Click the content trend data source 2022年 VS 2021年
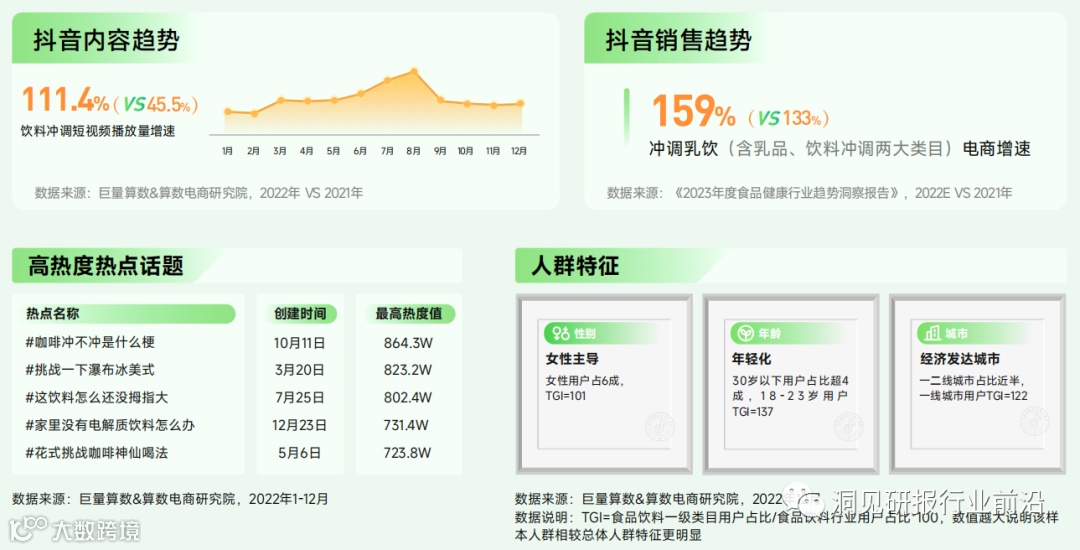The width and height of the screenshot is (1080, 550). (199, 193)
